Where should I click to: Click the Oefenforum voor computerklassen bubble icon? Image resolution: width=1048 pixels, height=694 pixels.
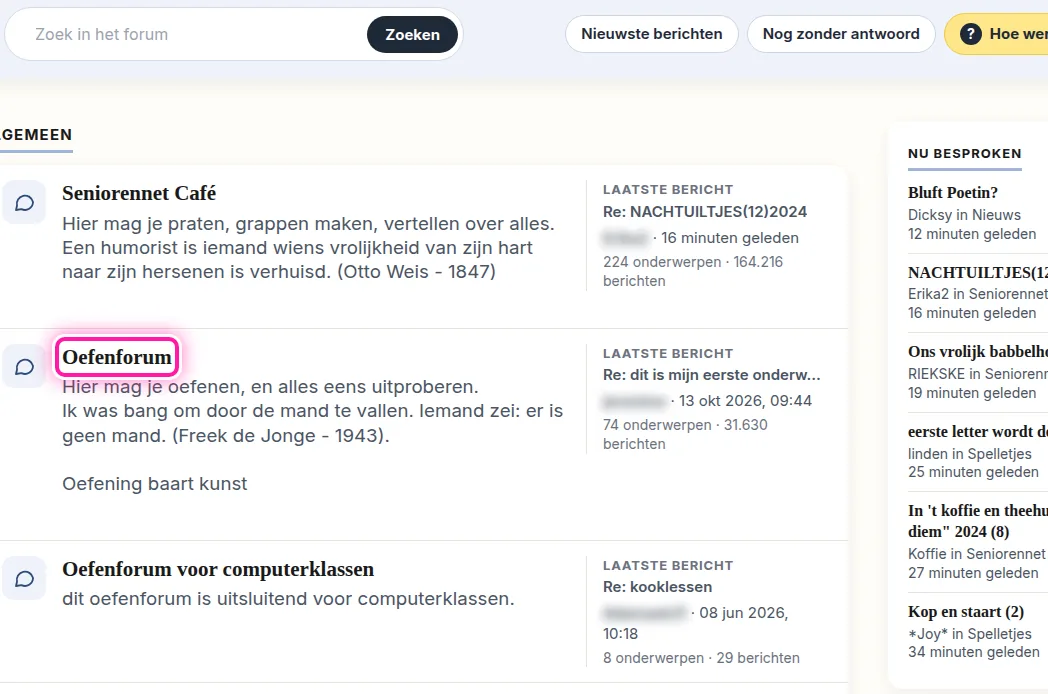pyautogui.click(x=24, y=578)
